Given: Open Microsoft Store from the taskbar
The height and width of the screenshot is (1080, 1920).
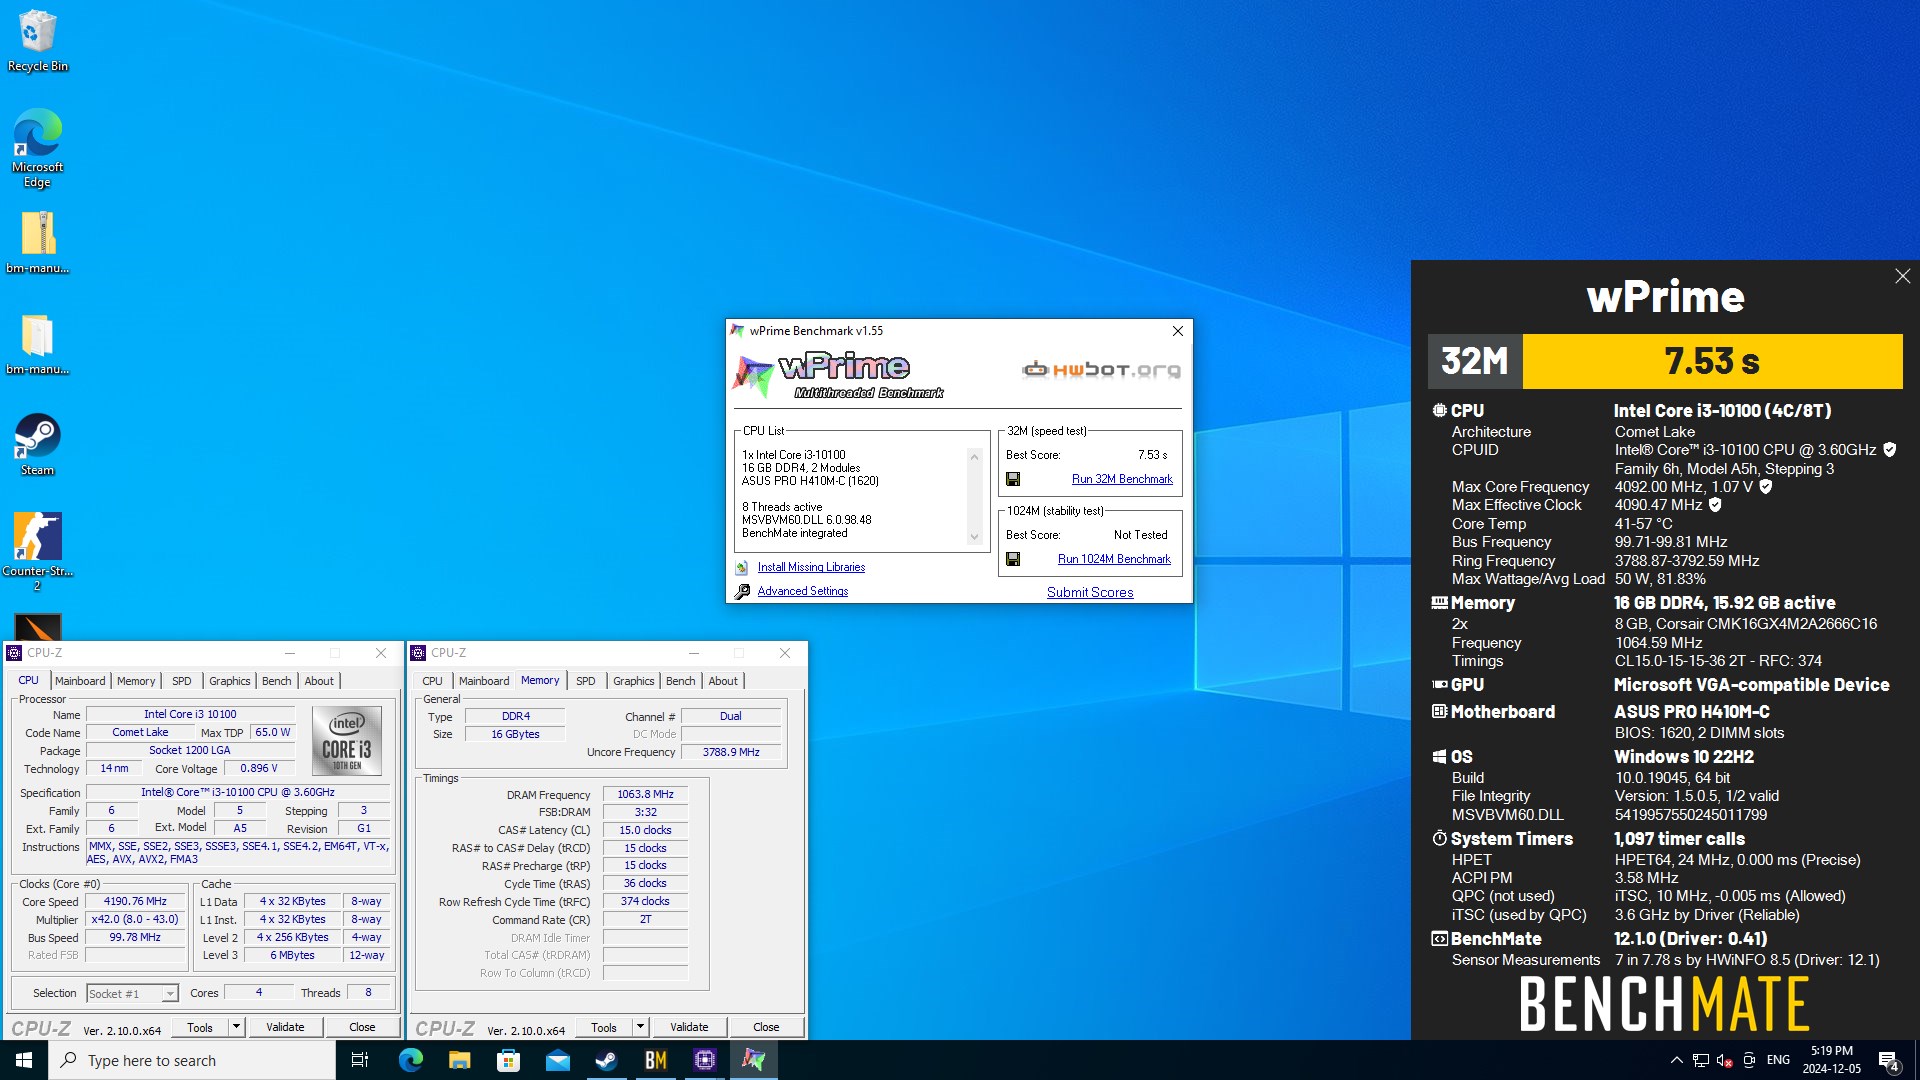Looking at the screenshot, I should coord(508,1060).
